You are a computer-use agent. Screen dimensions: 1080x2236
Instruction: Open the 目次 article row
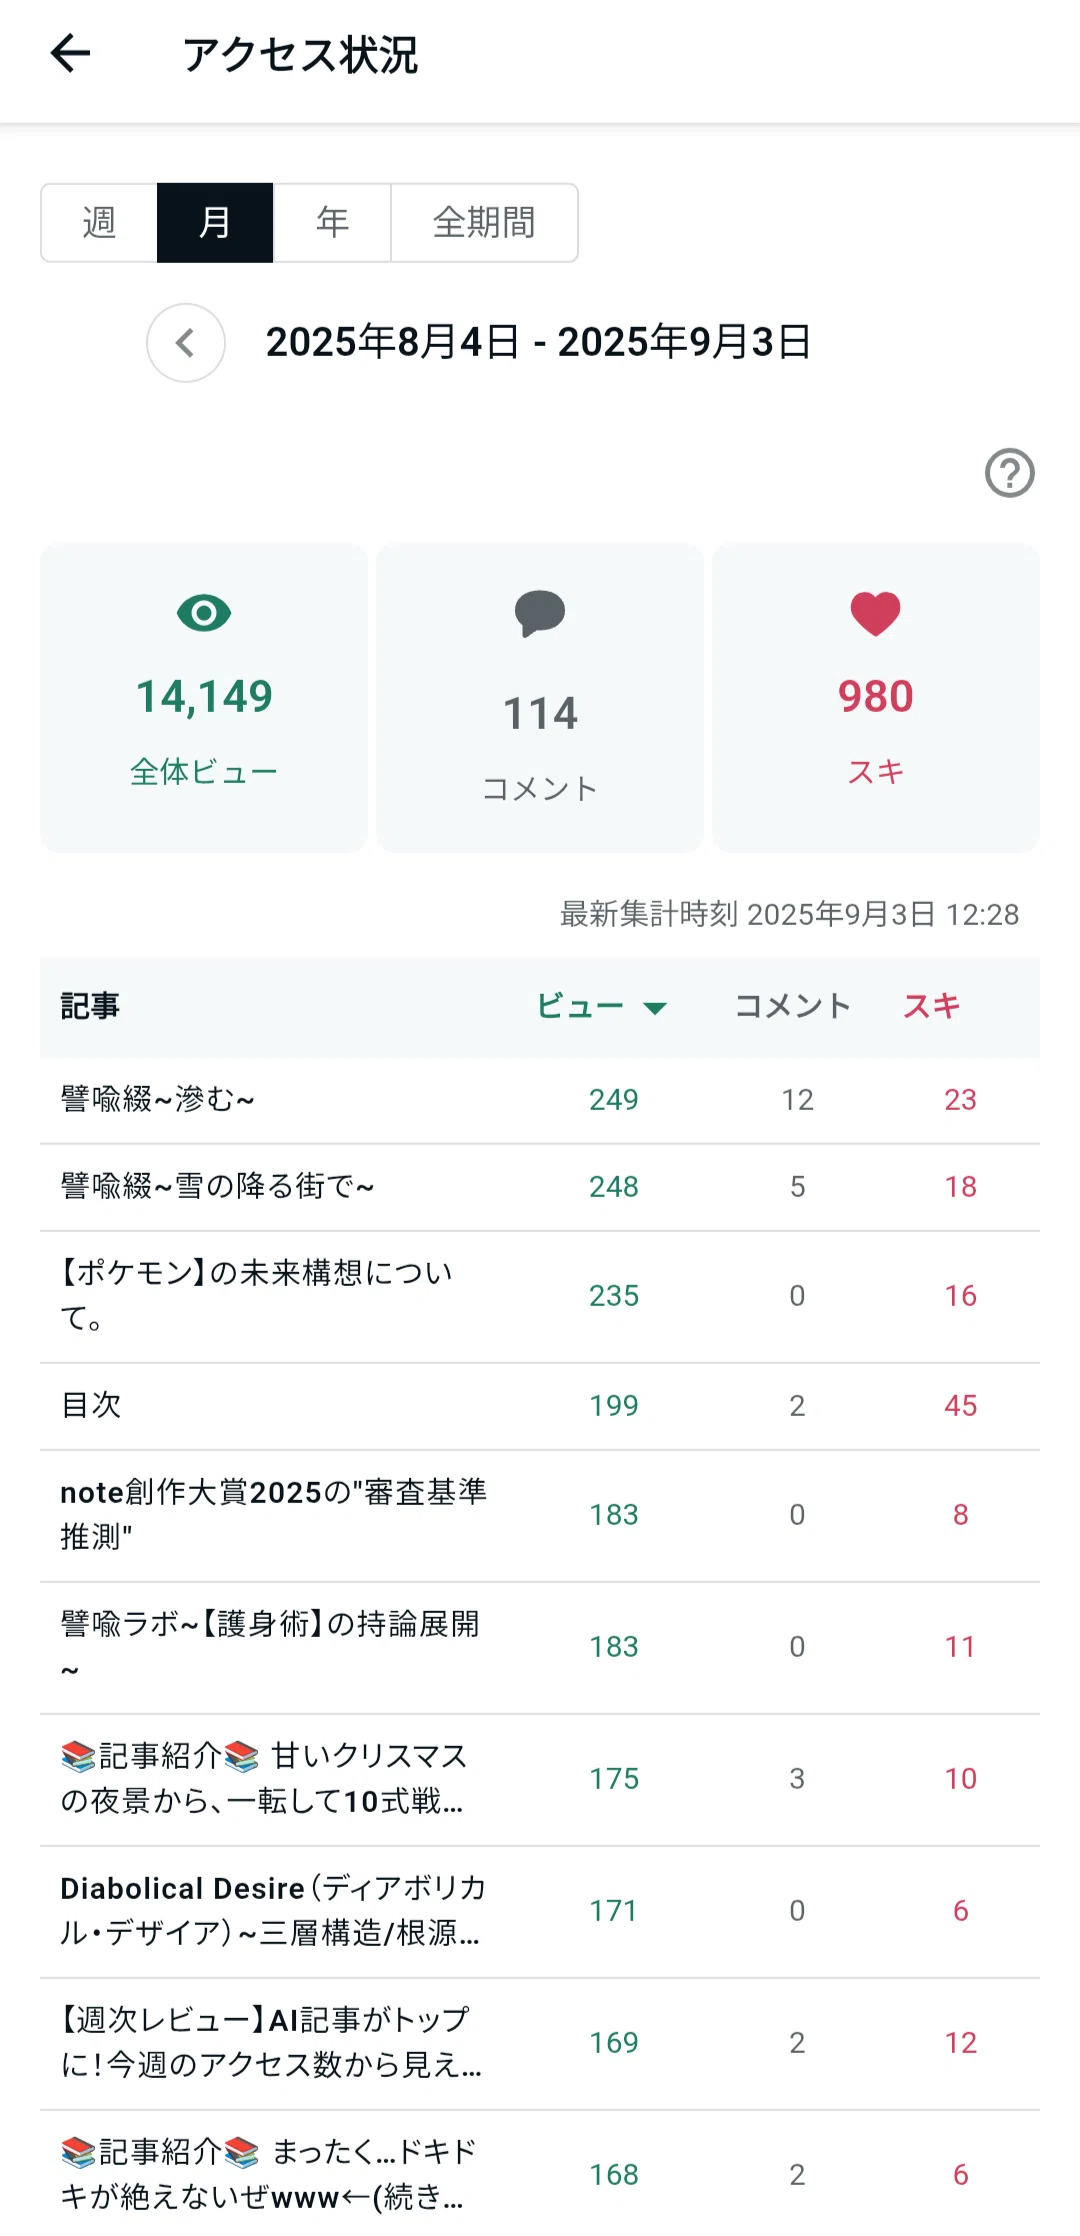[x=540, y=1406]
